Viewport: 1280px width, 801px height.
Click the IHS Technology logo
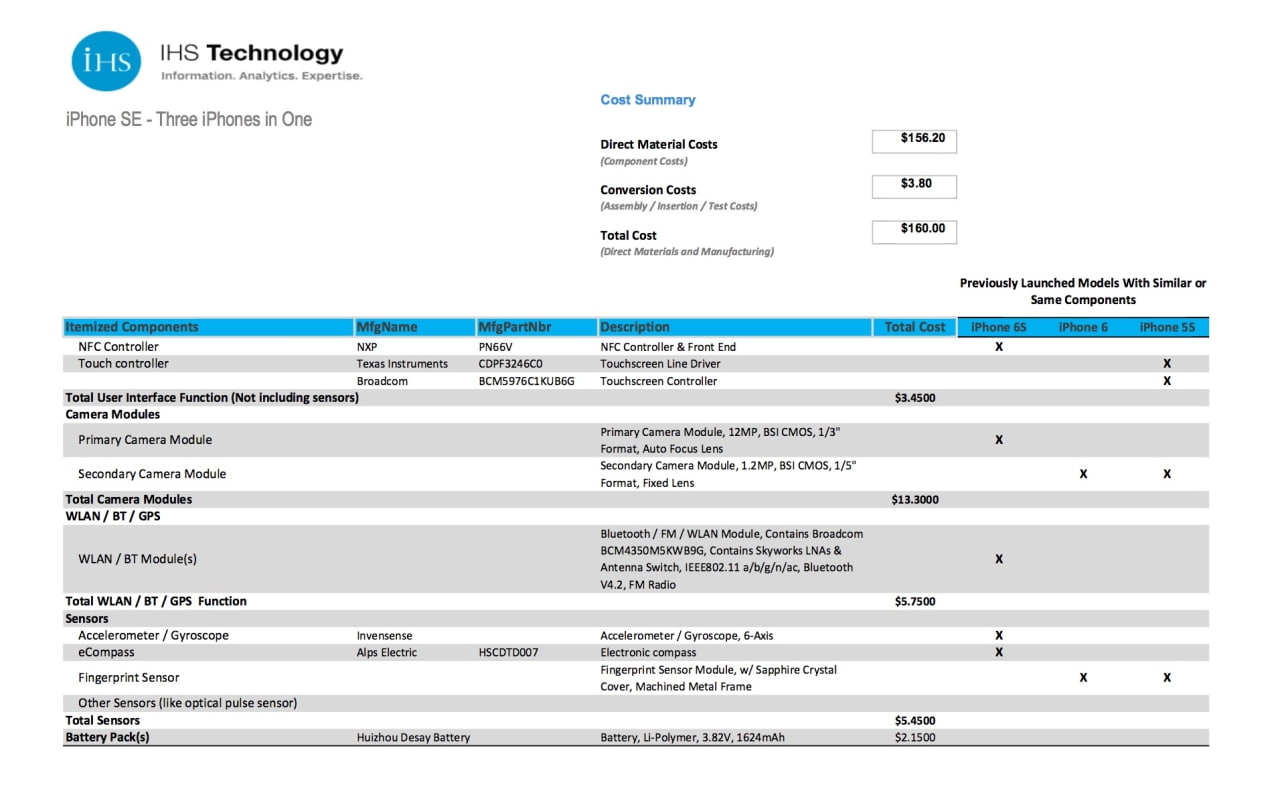click(250, 55)
